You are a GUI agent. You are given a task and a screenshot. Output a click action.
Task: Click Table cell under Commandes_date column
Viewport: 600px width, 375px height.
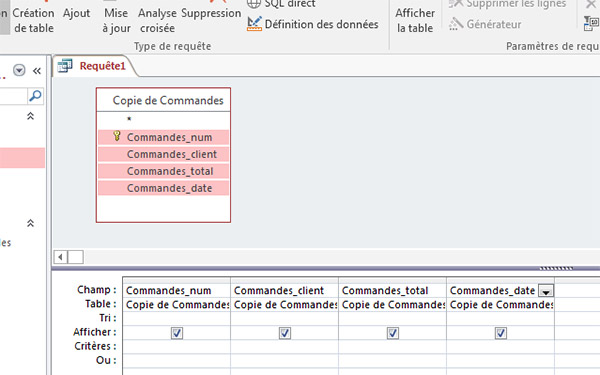coord(500,305)
